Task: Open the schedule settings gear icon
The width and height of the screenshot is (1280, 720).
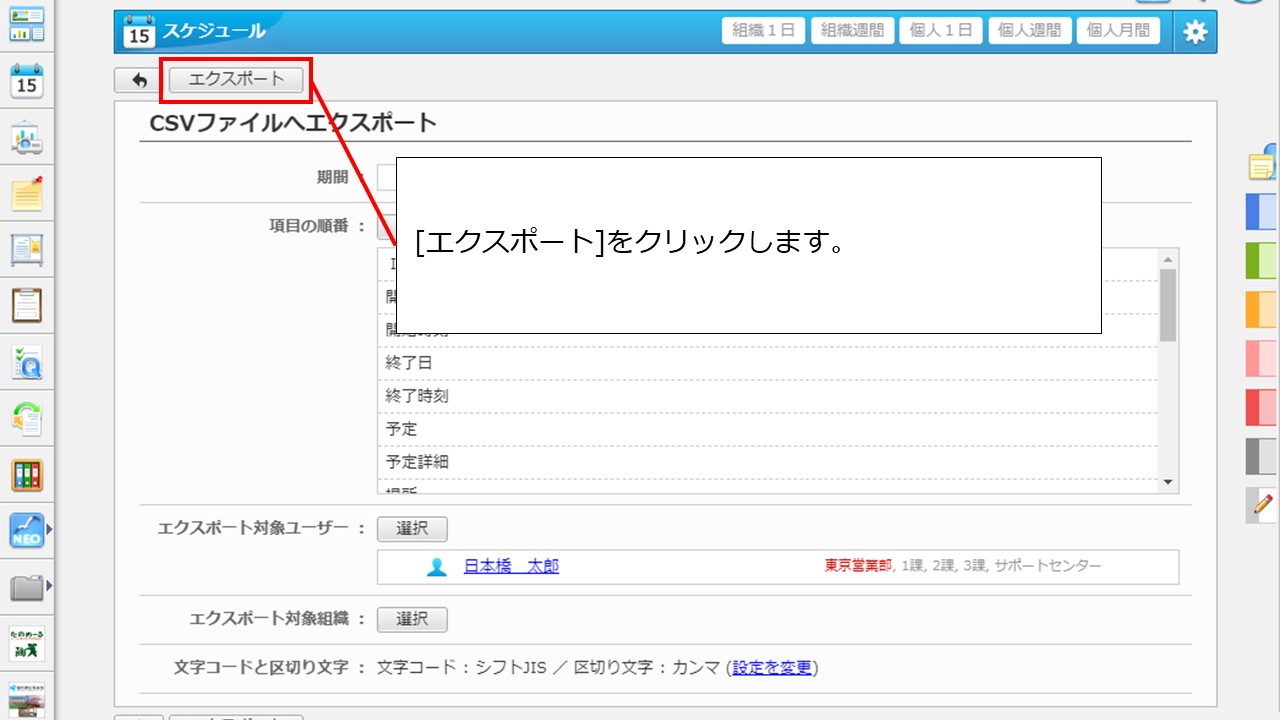Action: point(1195,31)
